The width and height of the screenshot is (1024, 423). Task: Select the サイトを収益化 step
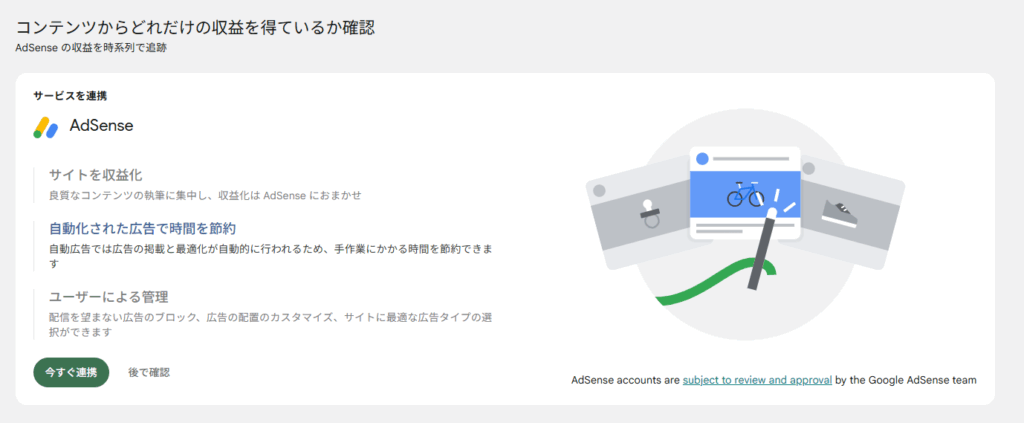coord(95,175)
